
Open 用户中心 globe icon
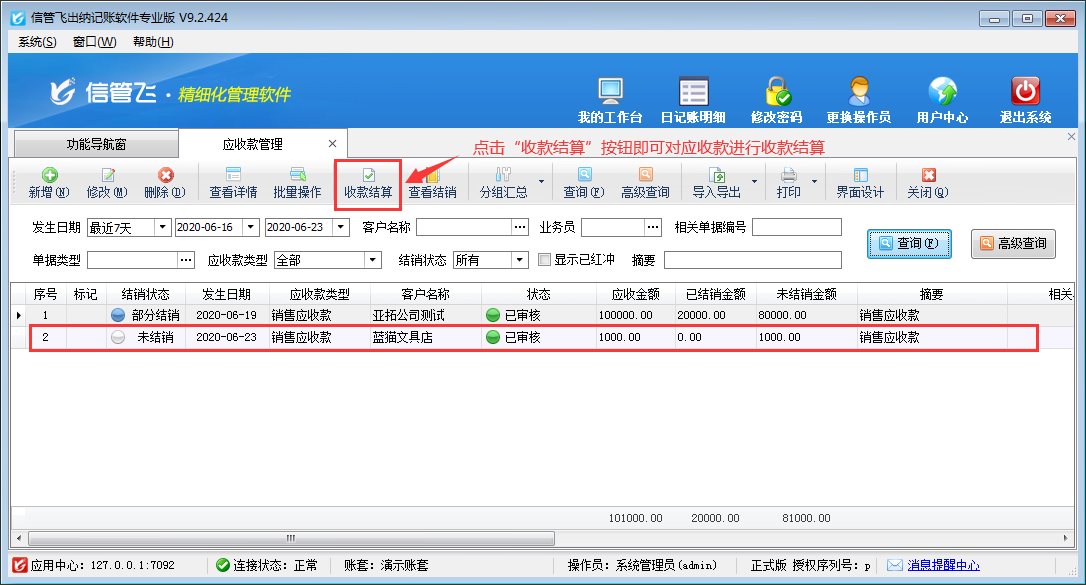[942, 93]
